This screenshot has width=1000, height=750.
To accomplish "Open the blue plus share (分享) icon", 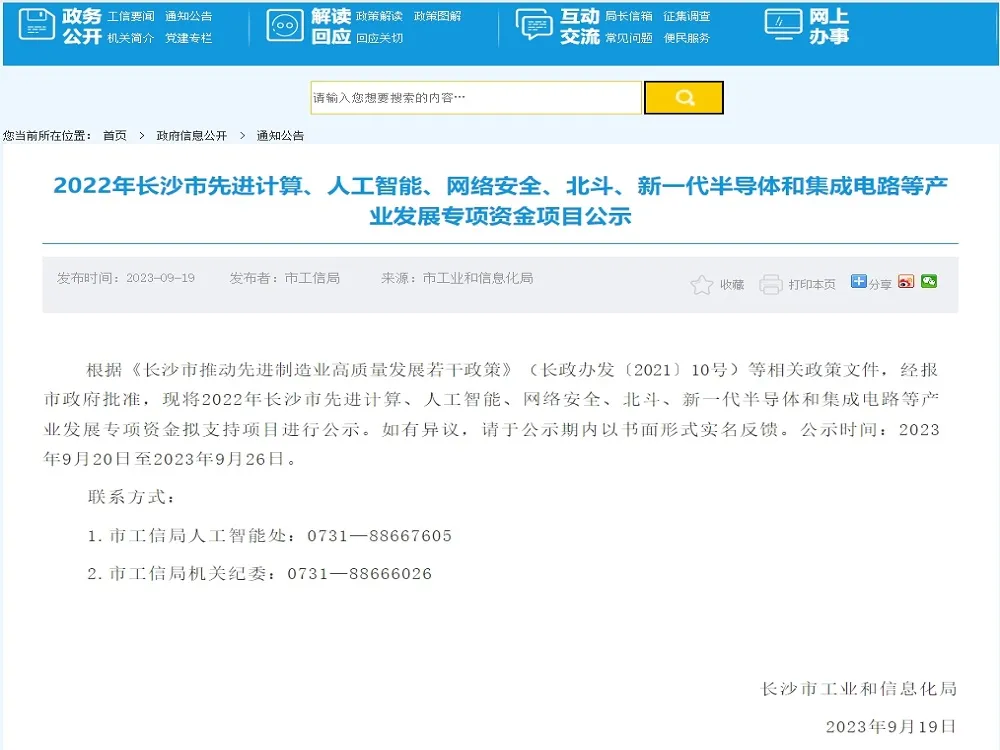I will click(x=858, y=282).
